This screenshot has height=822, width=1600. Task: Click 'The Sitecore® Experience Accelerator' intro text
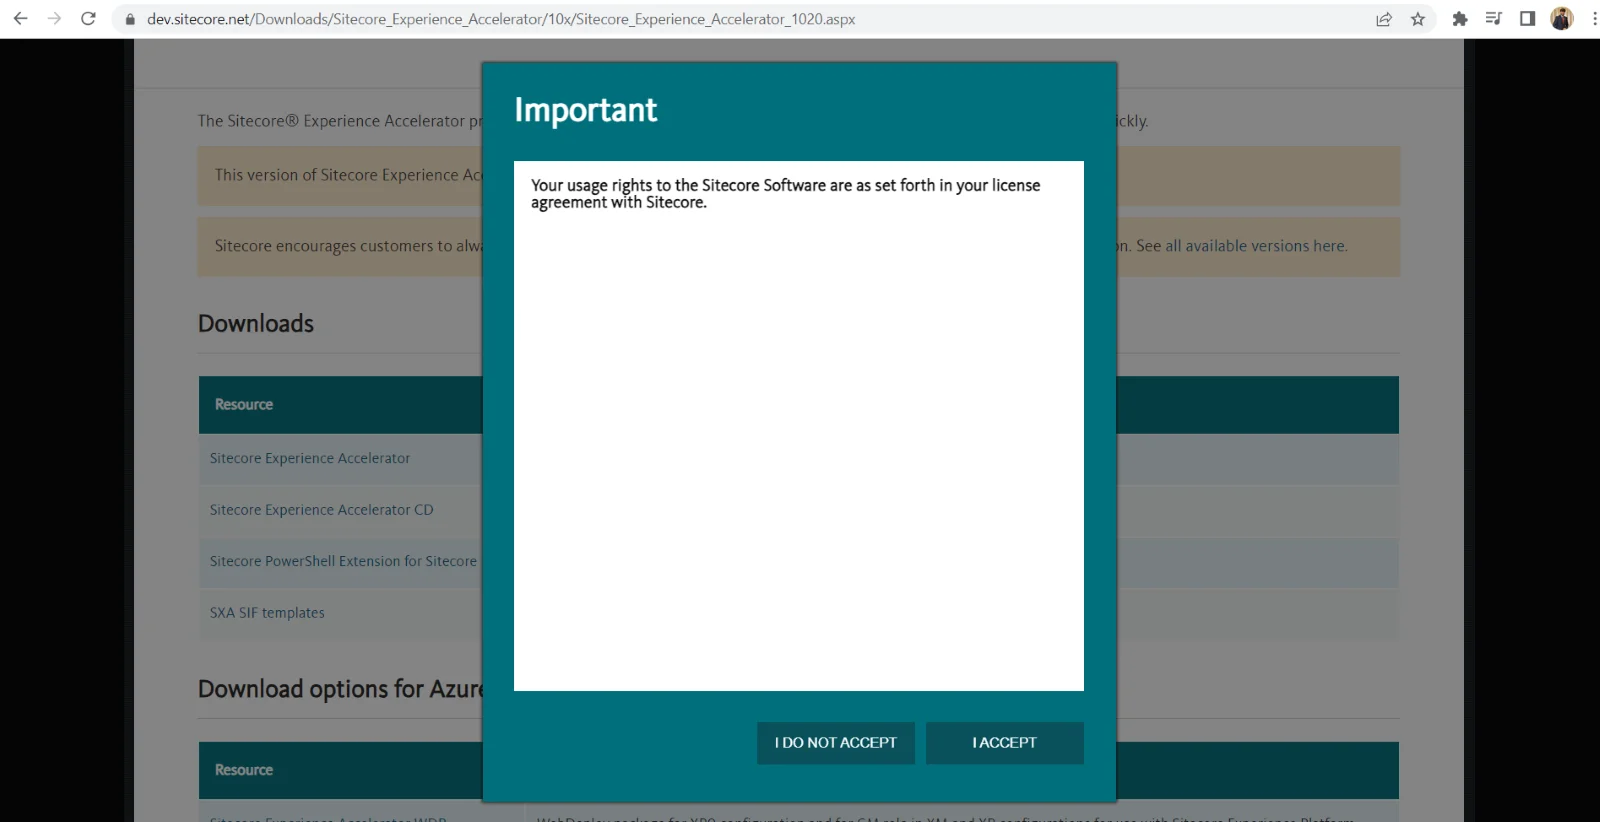[340, 121]
